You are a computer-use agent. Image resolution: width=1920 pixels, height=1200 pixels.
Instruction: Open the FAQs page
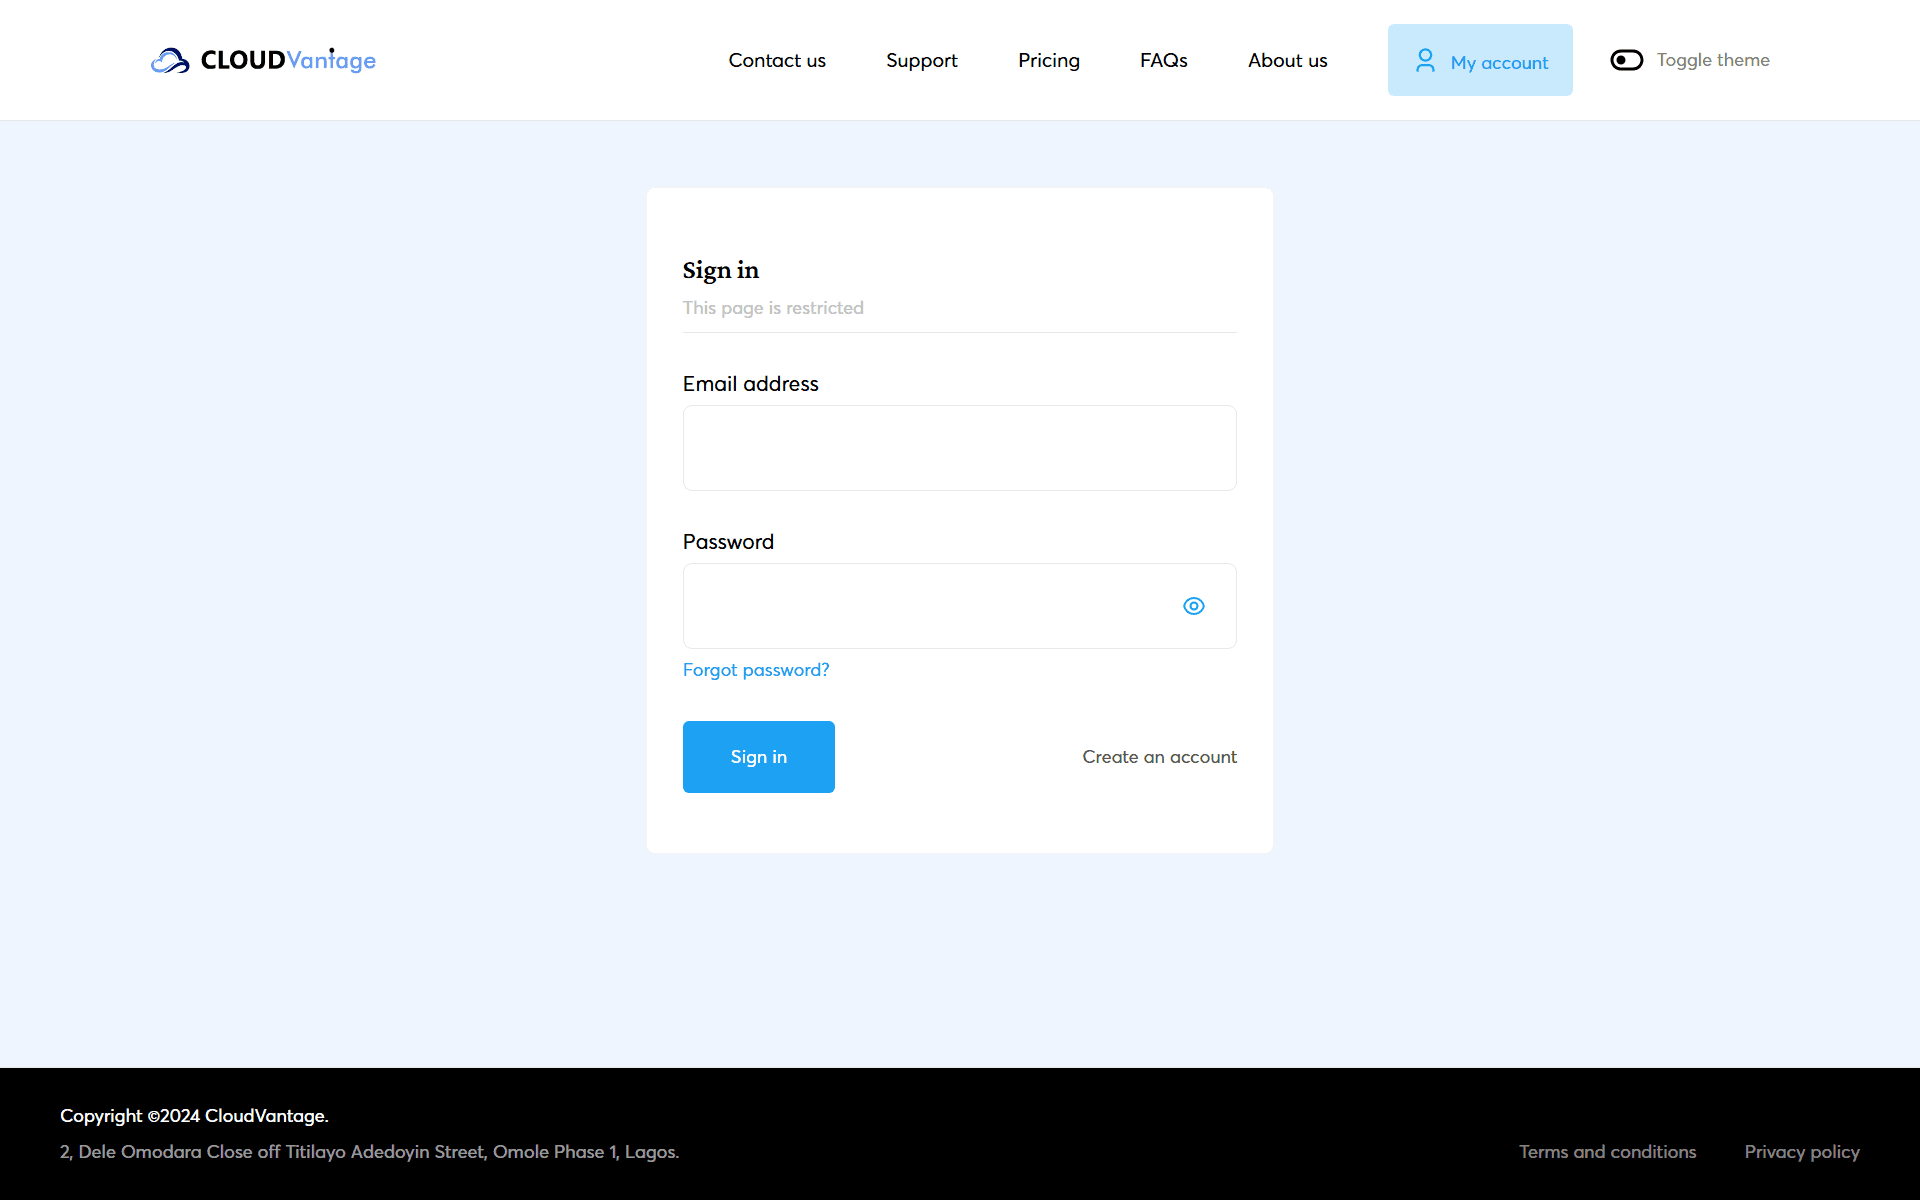pyautogui.click(x=1163, y=60)
